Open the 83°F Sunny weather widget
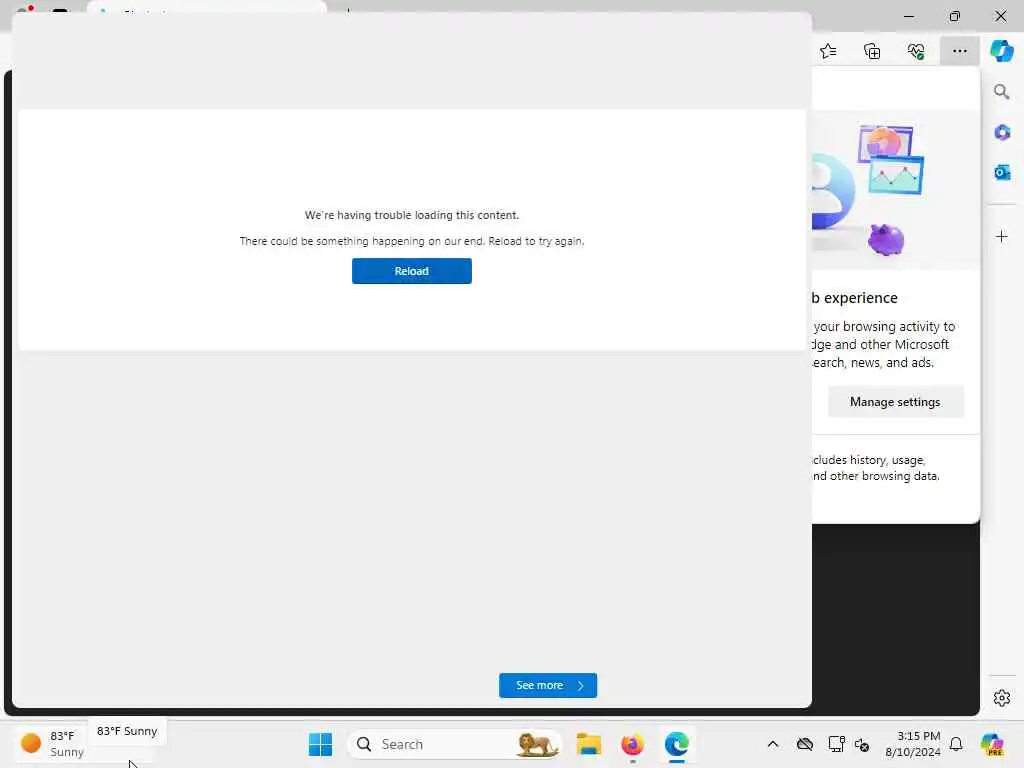Screen dimensions: 1024x768 [x=52, y=744]
